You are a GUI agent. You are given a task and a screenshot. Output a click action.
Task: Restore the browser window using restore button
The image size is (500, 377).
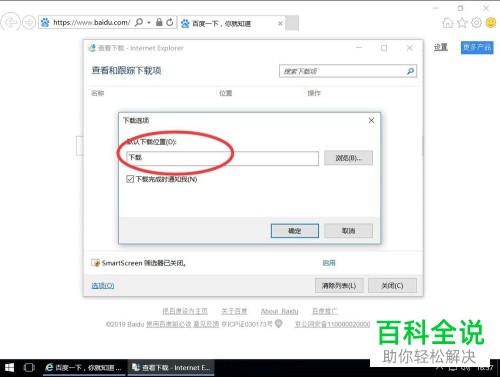tap(460, 8)
